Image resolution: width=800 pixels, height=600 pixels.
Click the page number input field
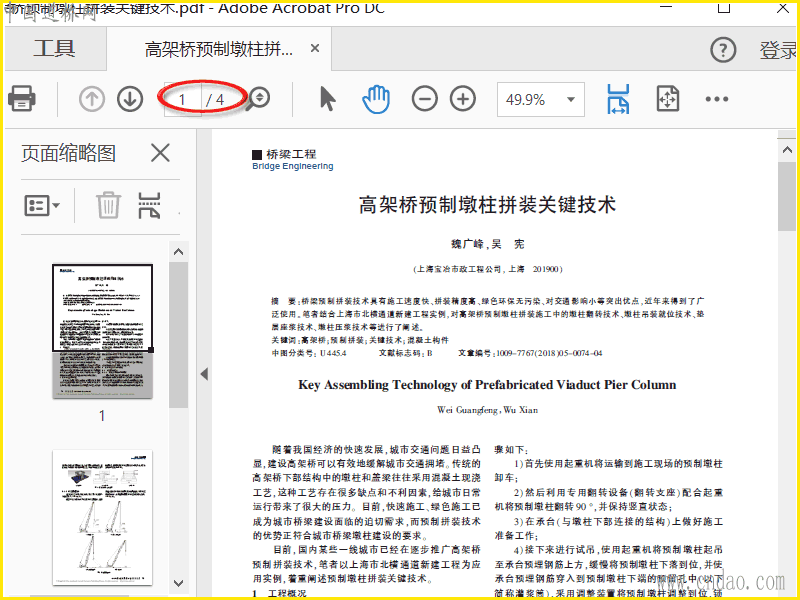pos(183,99)
